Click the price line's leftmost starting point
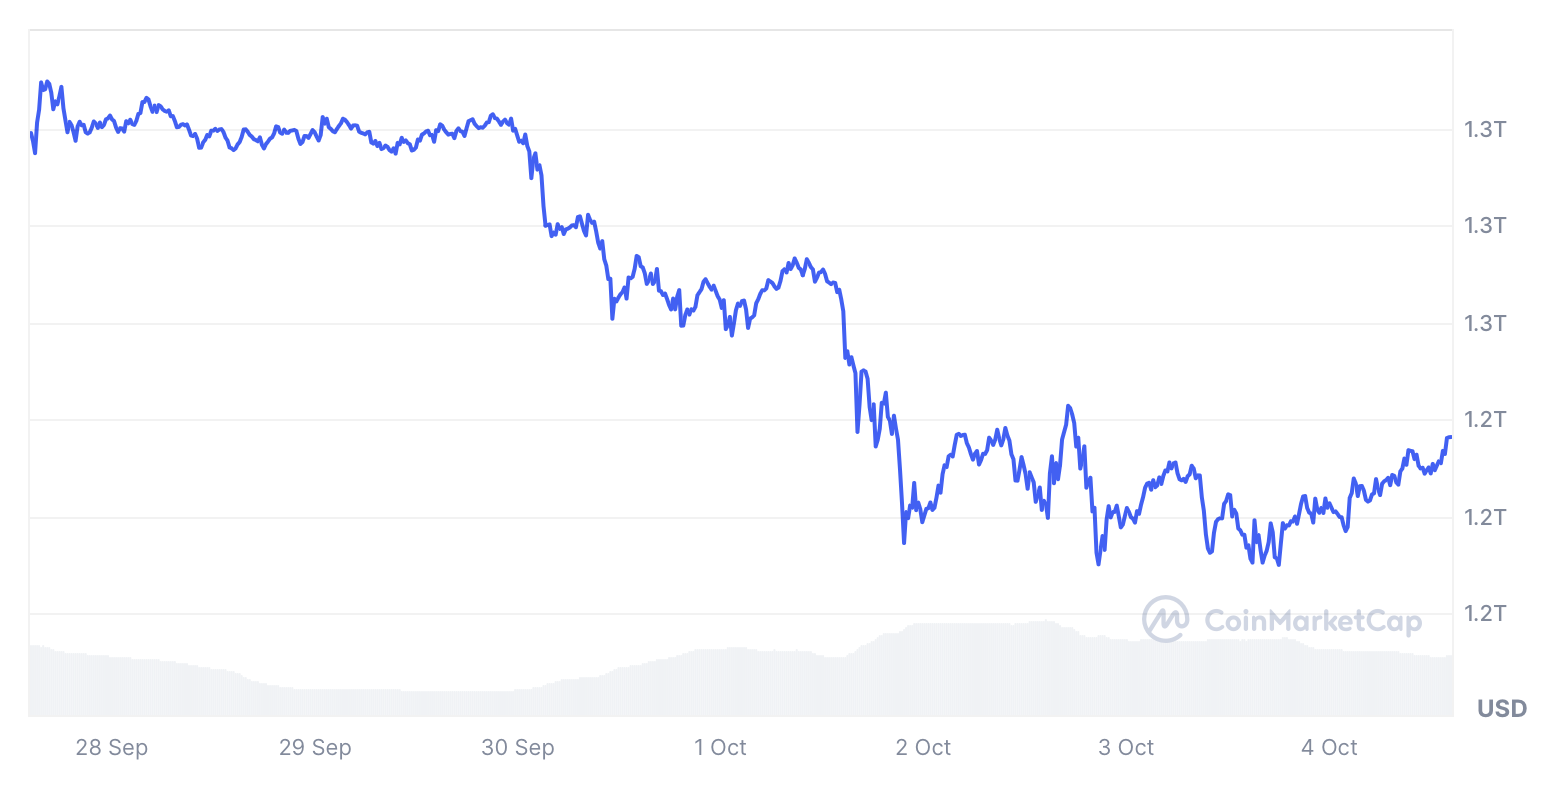 pos(31,133)
